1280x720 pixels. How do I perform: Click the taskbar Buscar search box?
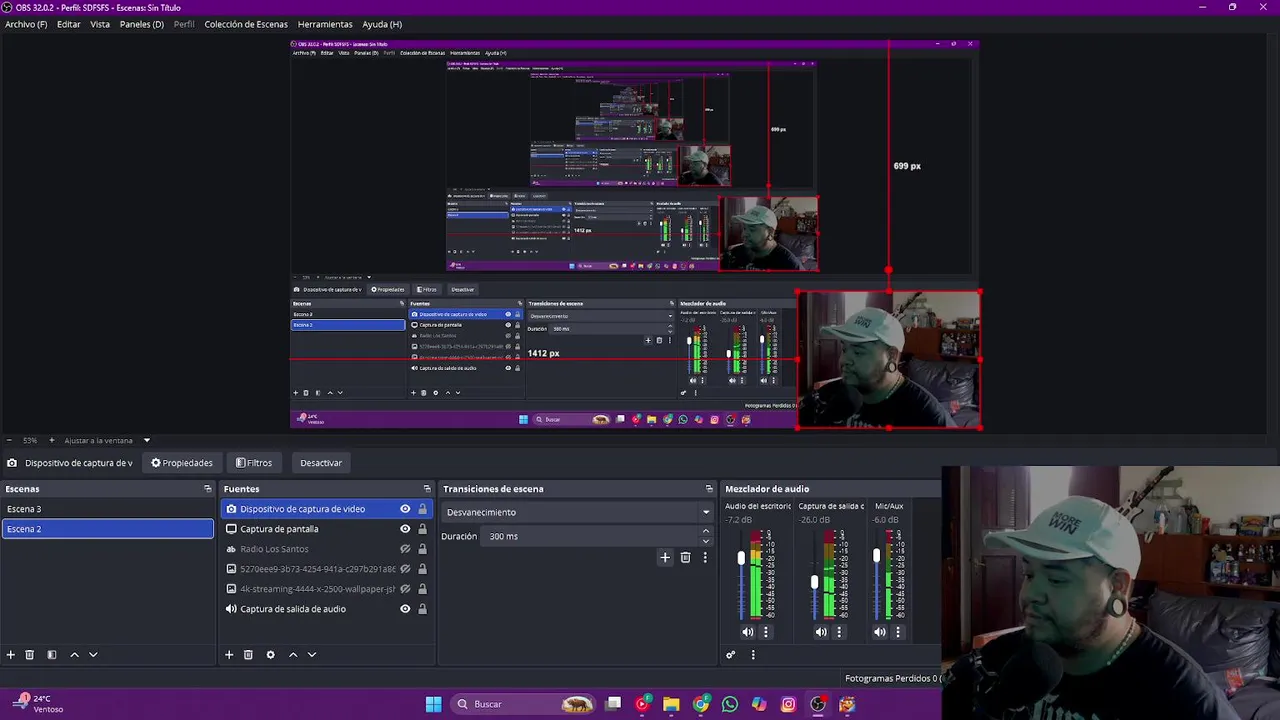pyautogui.click(x=523, y=704)
